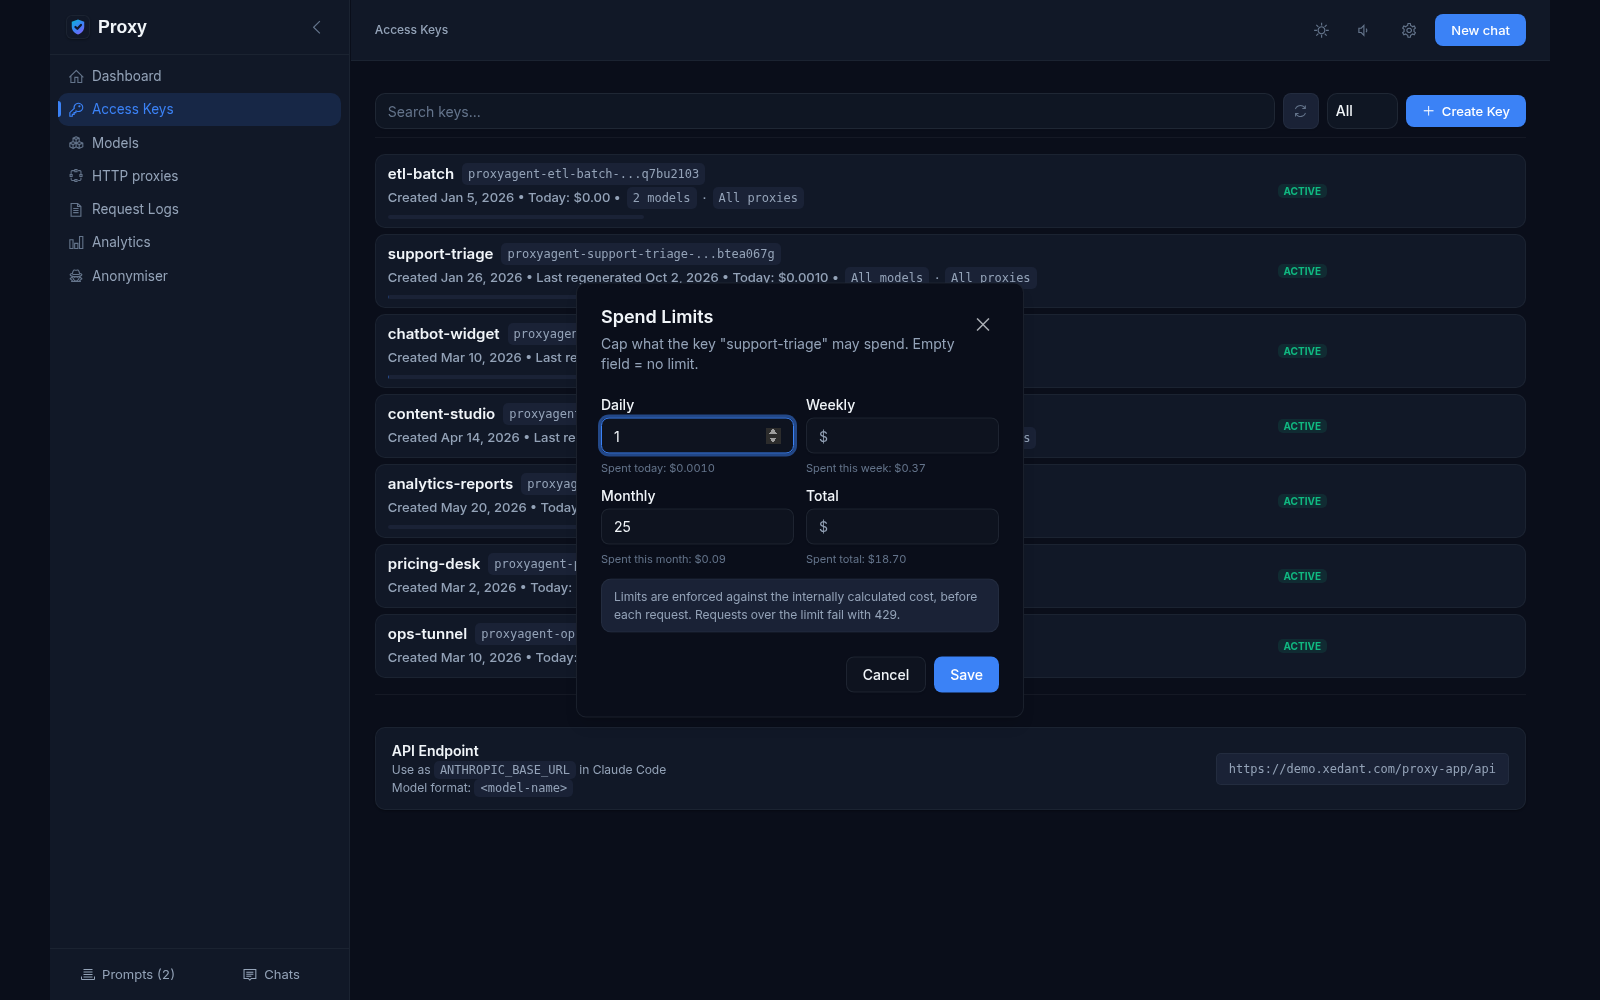
Task: Open Chats at the sidebar bottom
Action: pyautogui.click(x=271, y=974)
